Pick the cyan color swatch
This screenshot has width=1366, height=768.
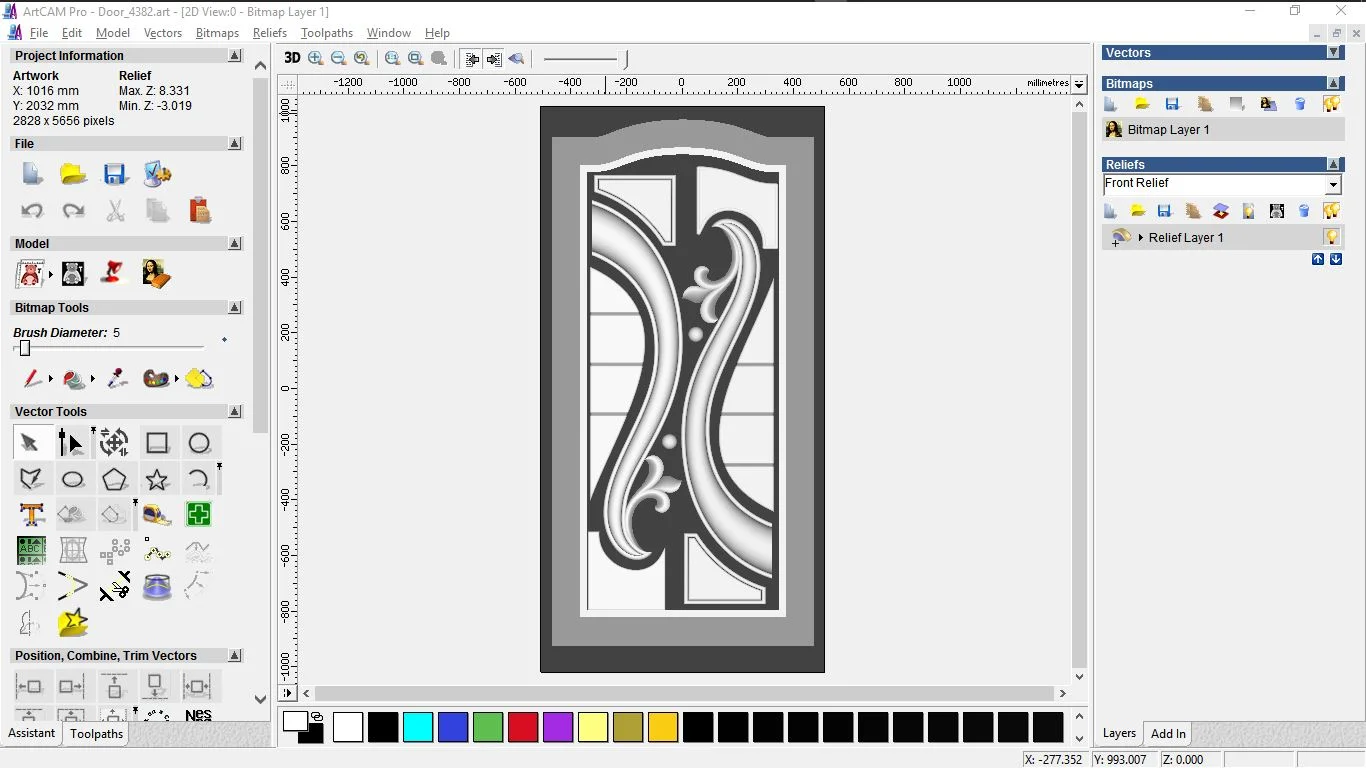(x=418, y=727)
